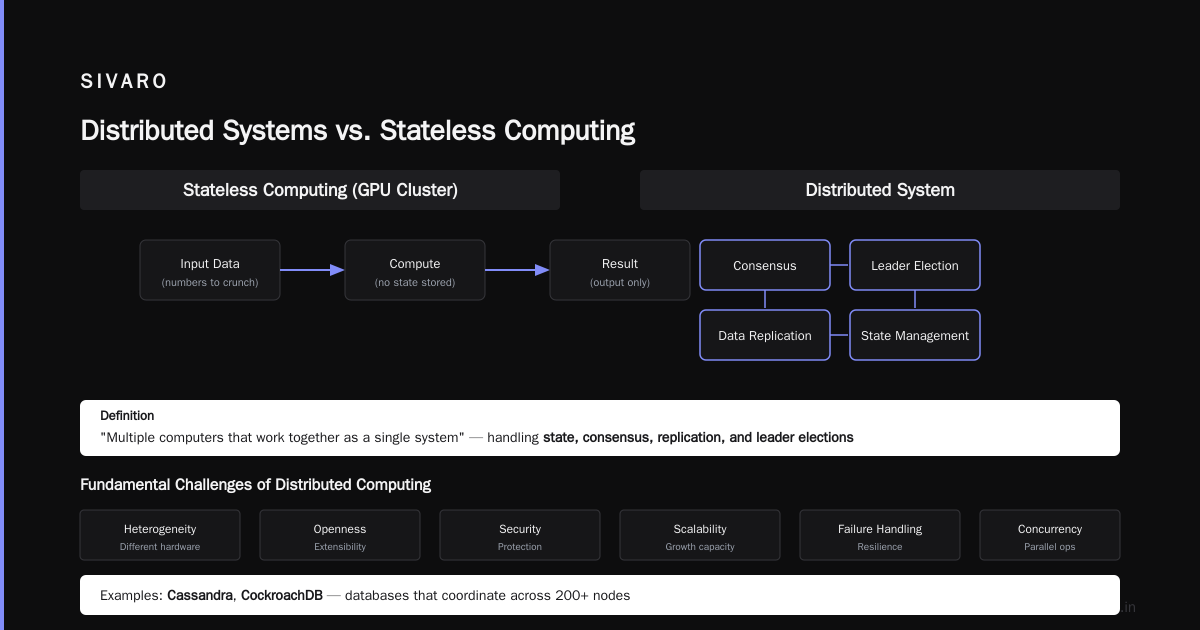Click bold text state, consensus, replication, and leader elections
This screenshot has height=630, width=1200.
click(x=698, y=437)
